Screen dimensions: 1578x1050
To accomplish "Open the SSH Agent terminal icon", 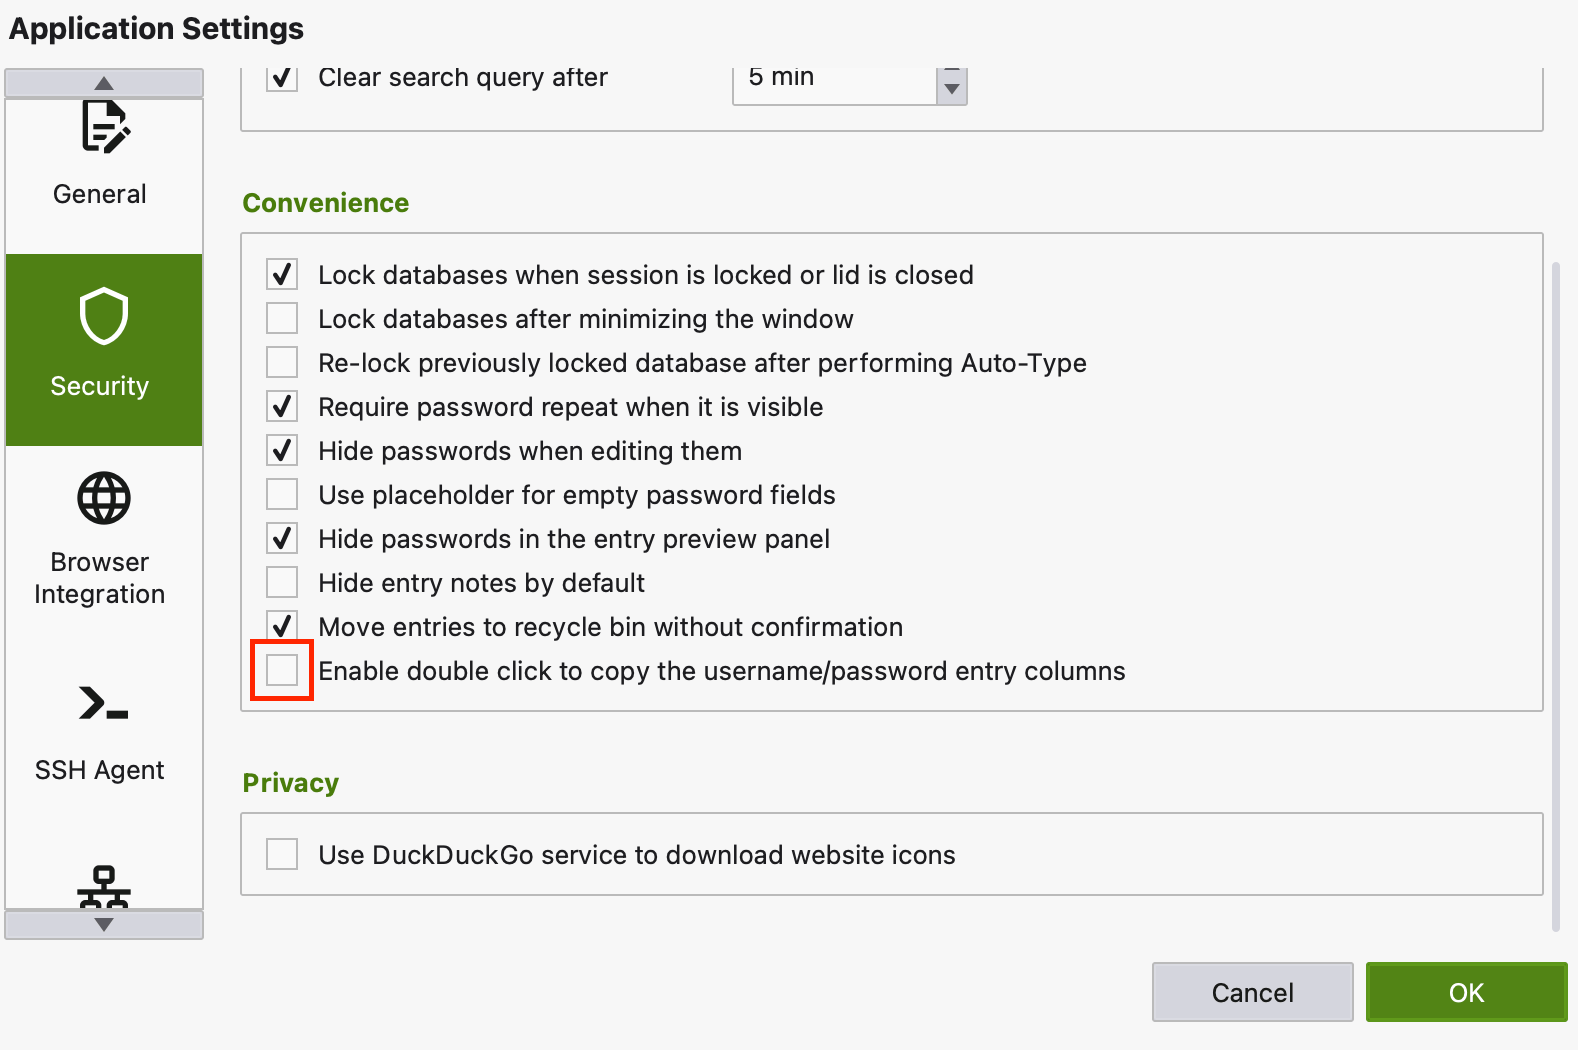I will (x=104, y=703).
